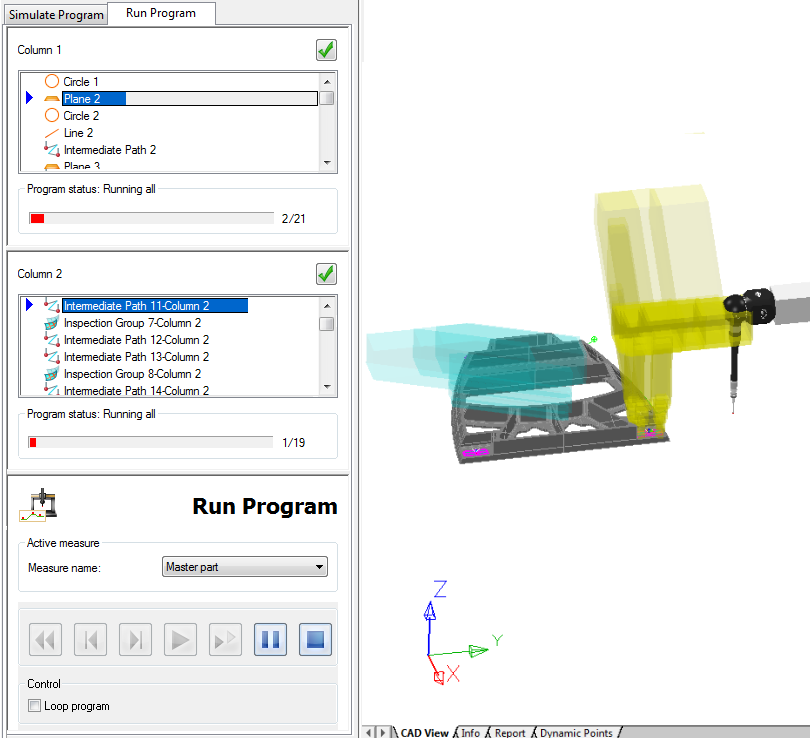Switch to the CAD View tab
This screenshot has width=810, height=740.
pos(424,733)
